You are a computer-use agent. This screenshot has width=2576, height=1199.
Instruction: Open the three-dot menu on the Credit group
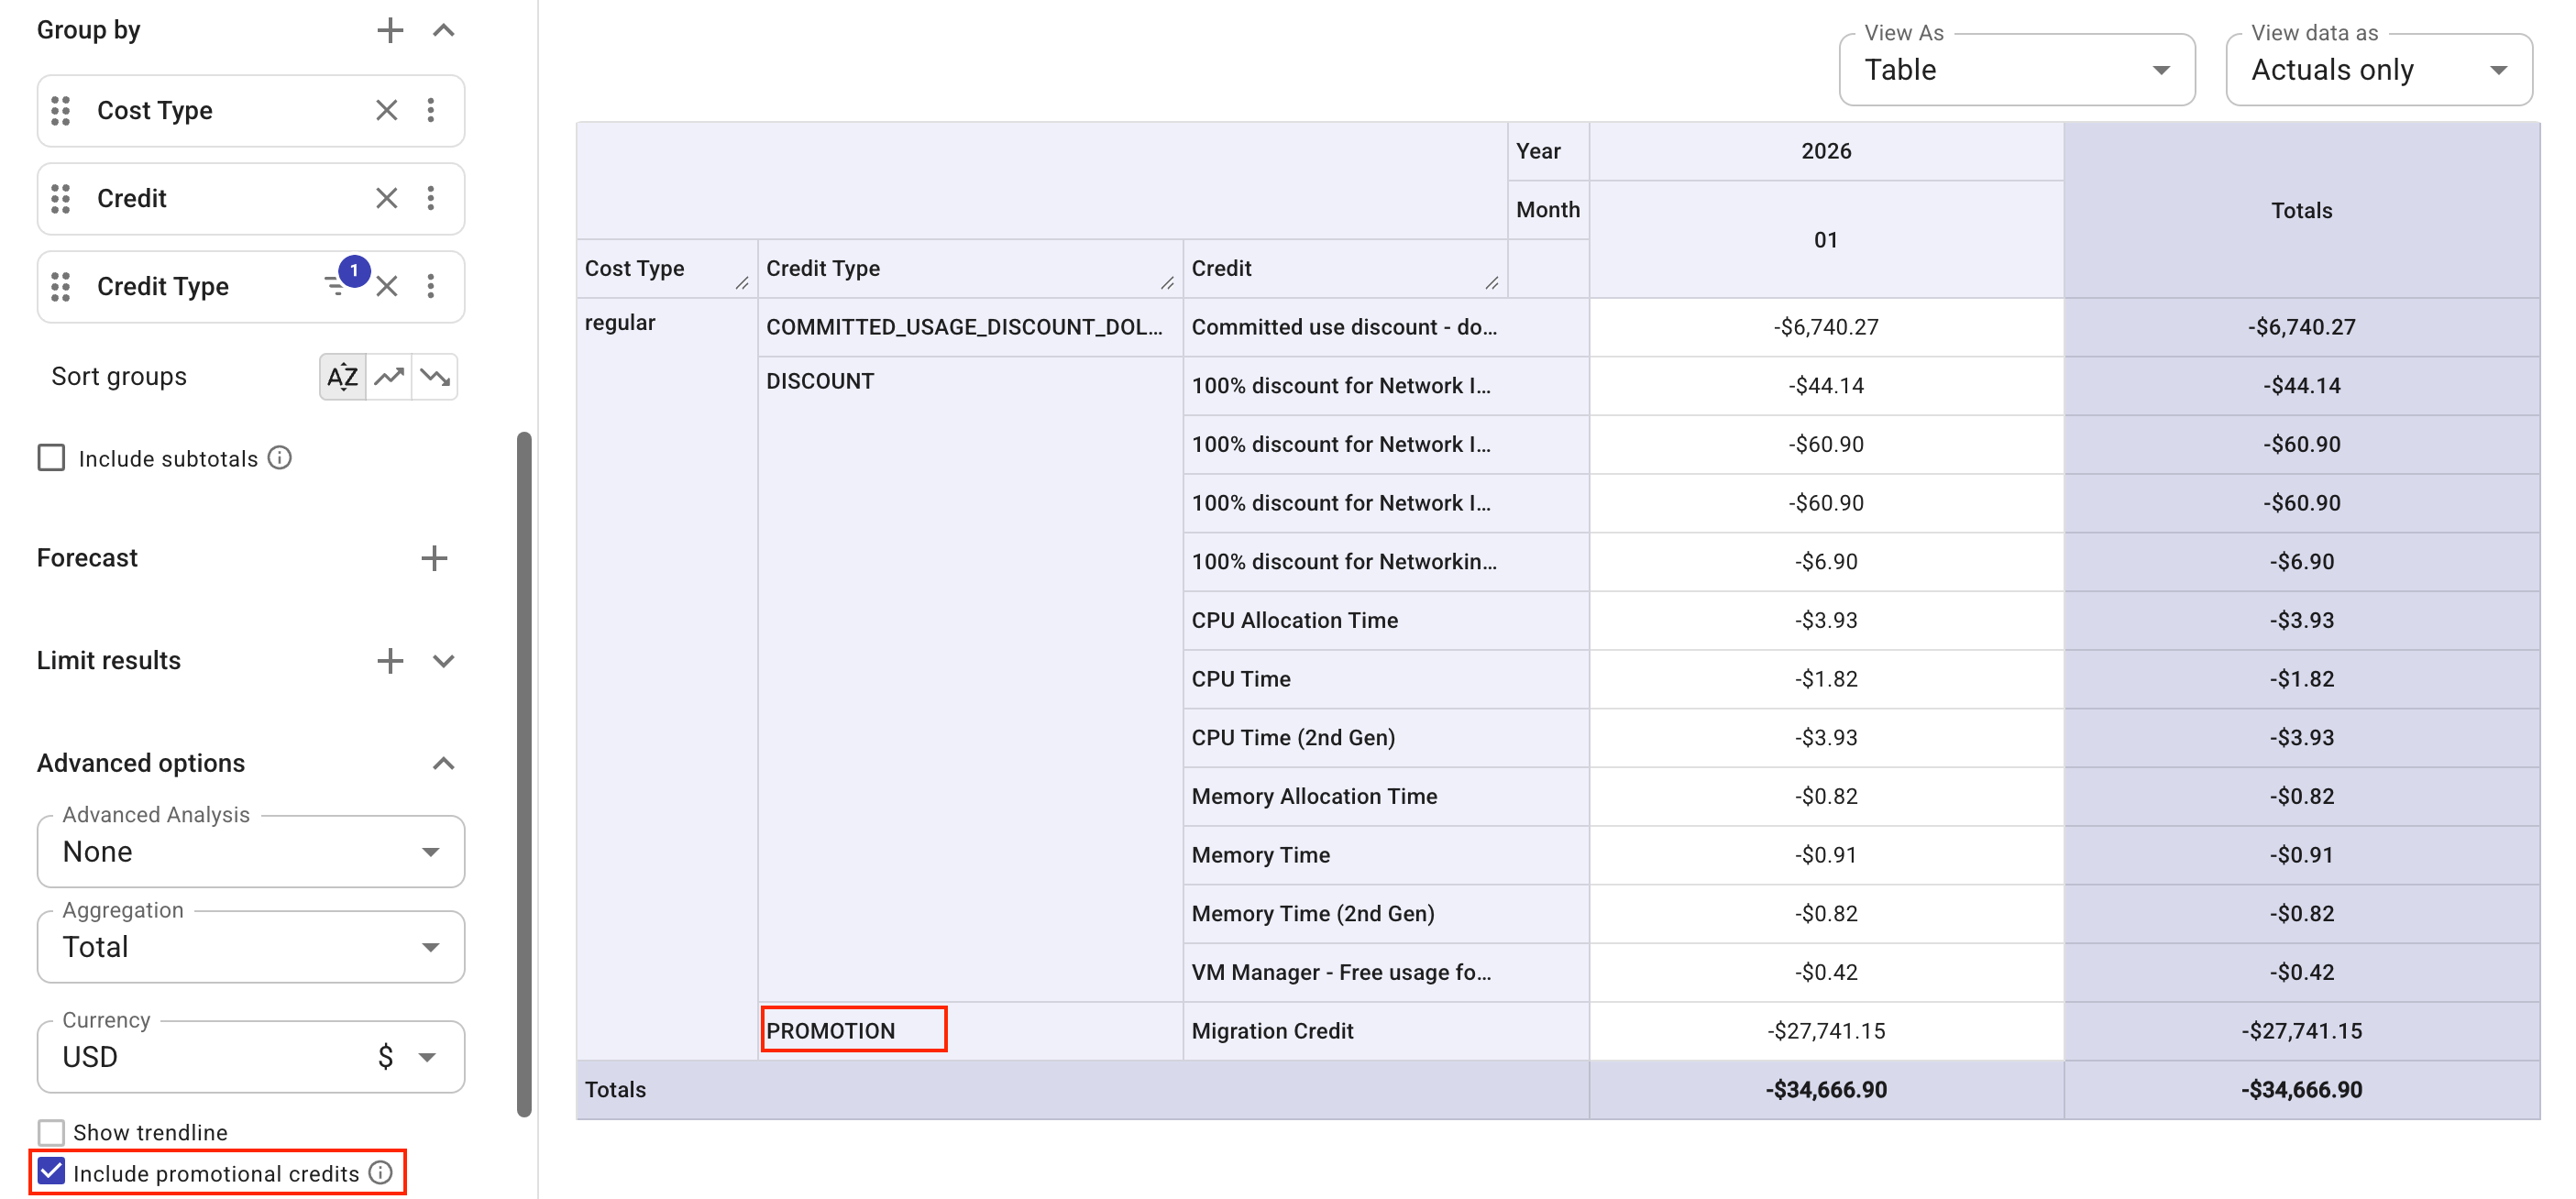[432, 198]
